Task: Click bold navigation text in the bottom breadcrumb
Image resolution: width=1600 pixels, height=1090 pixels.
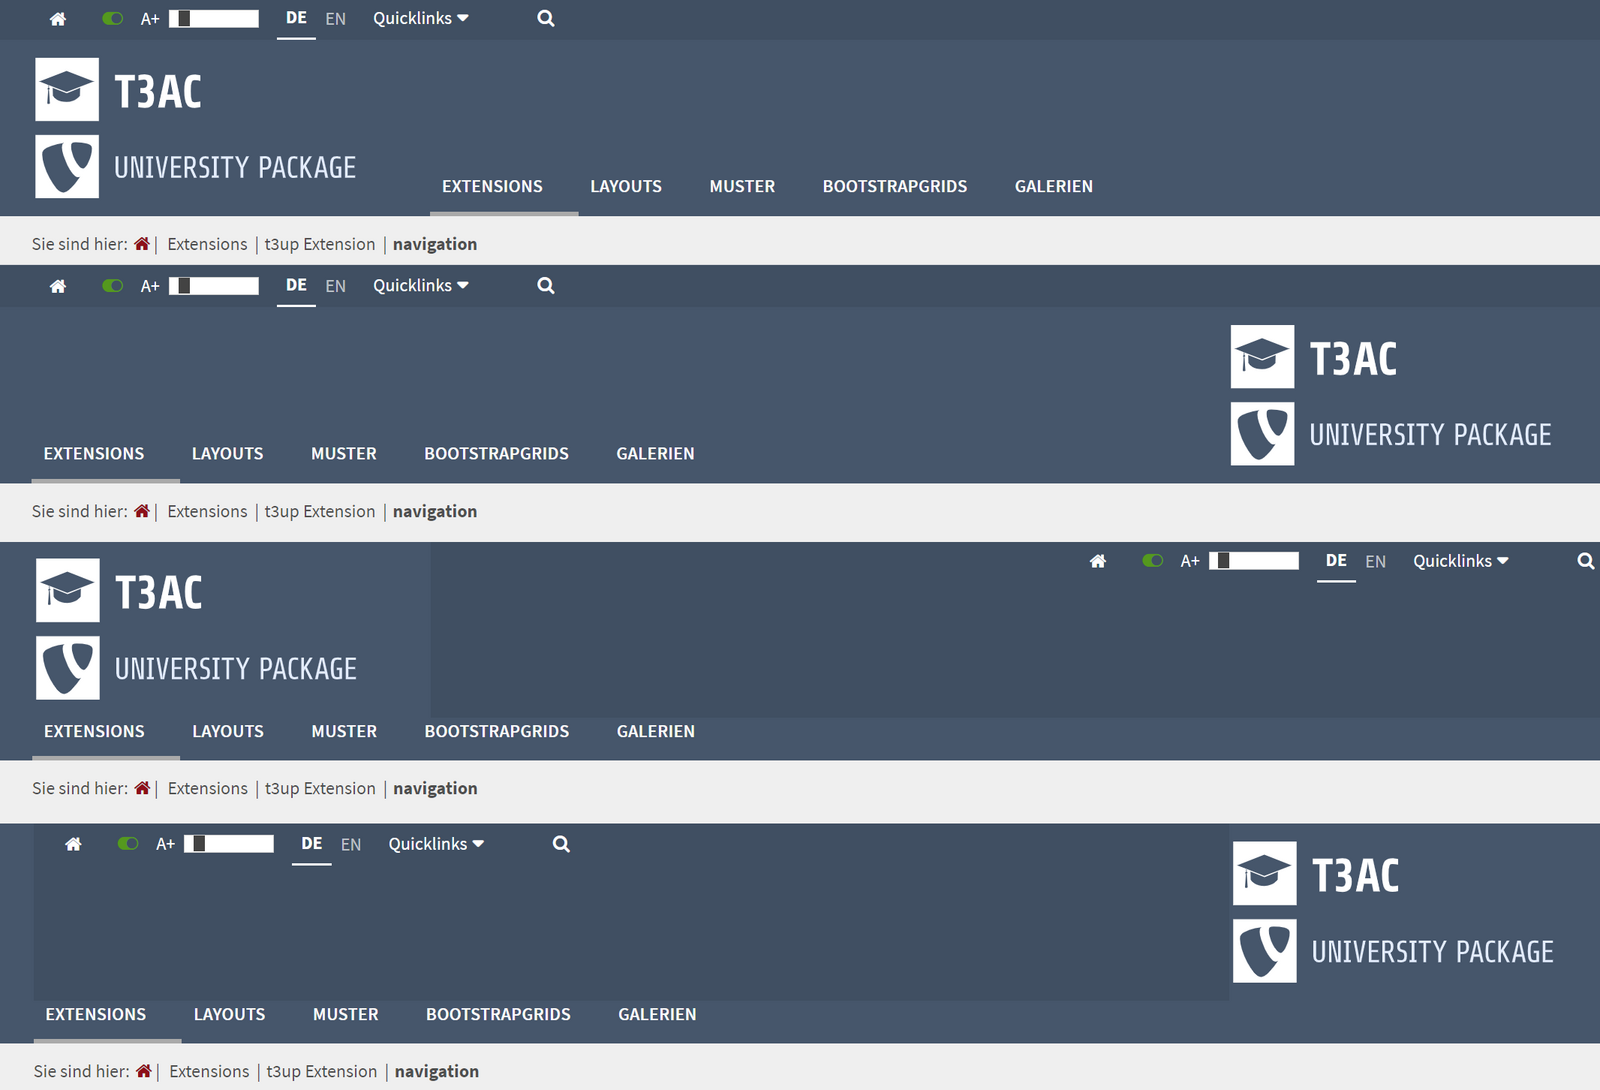Action: click(x=437, y=1071)
